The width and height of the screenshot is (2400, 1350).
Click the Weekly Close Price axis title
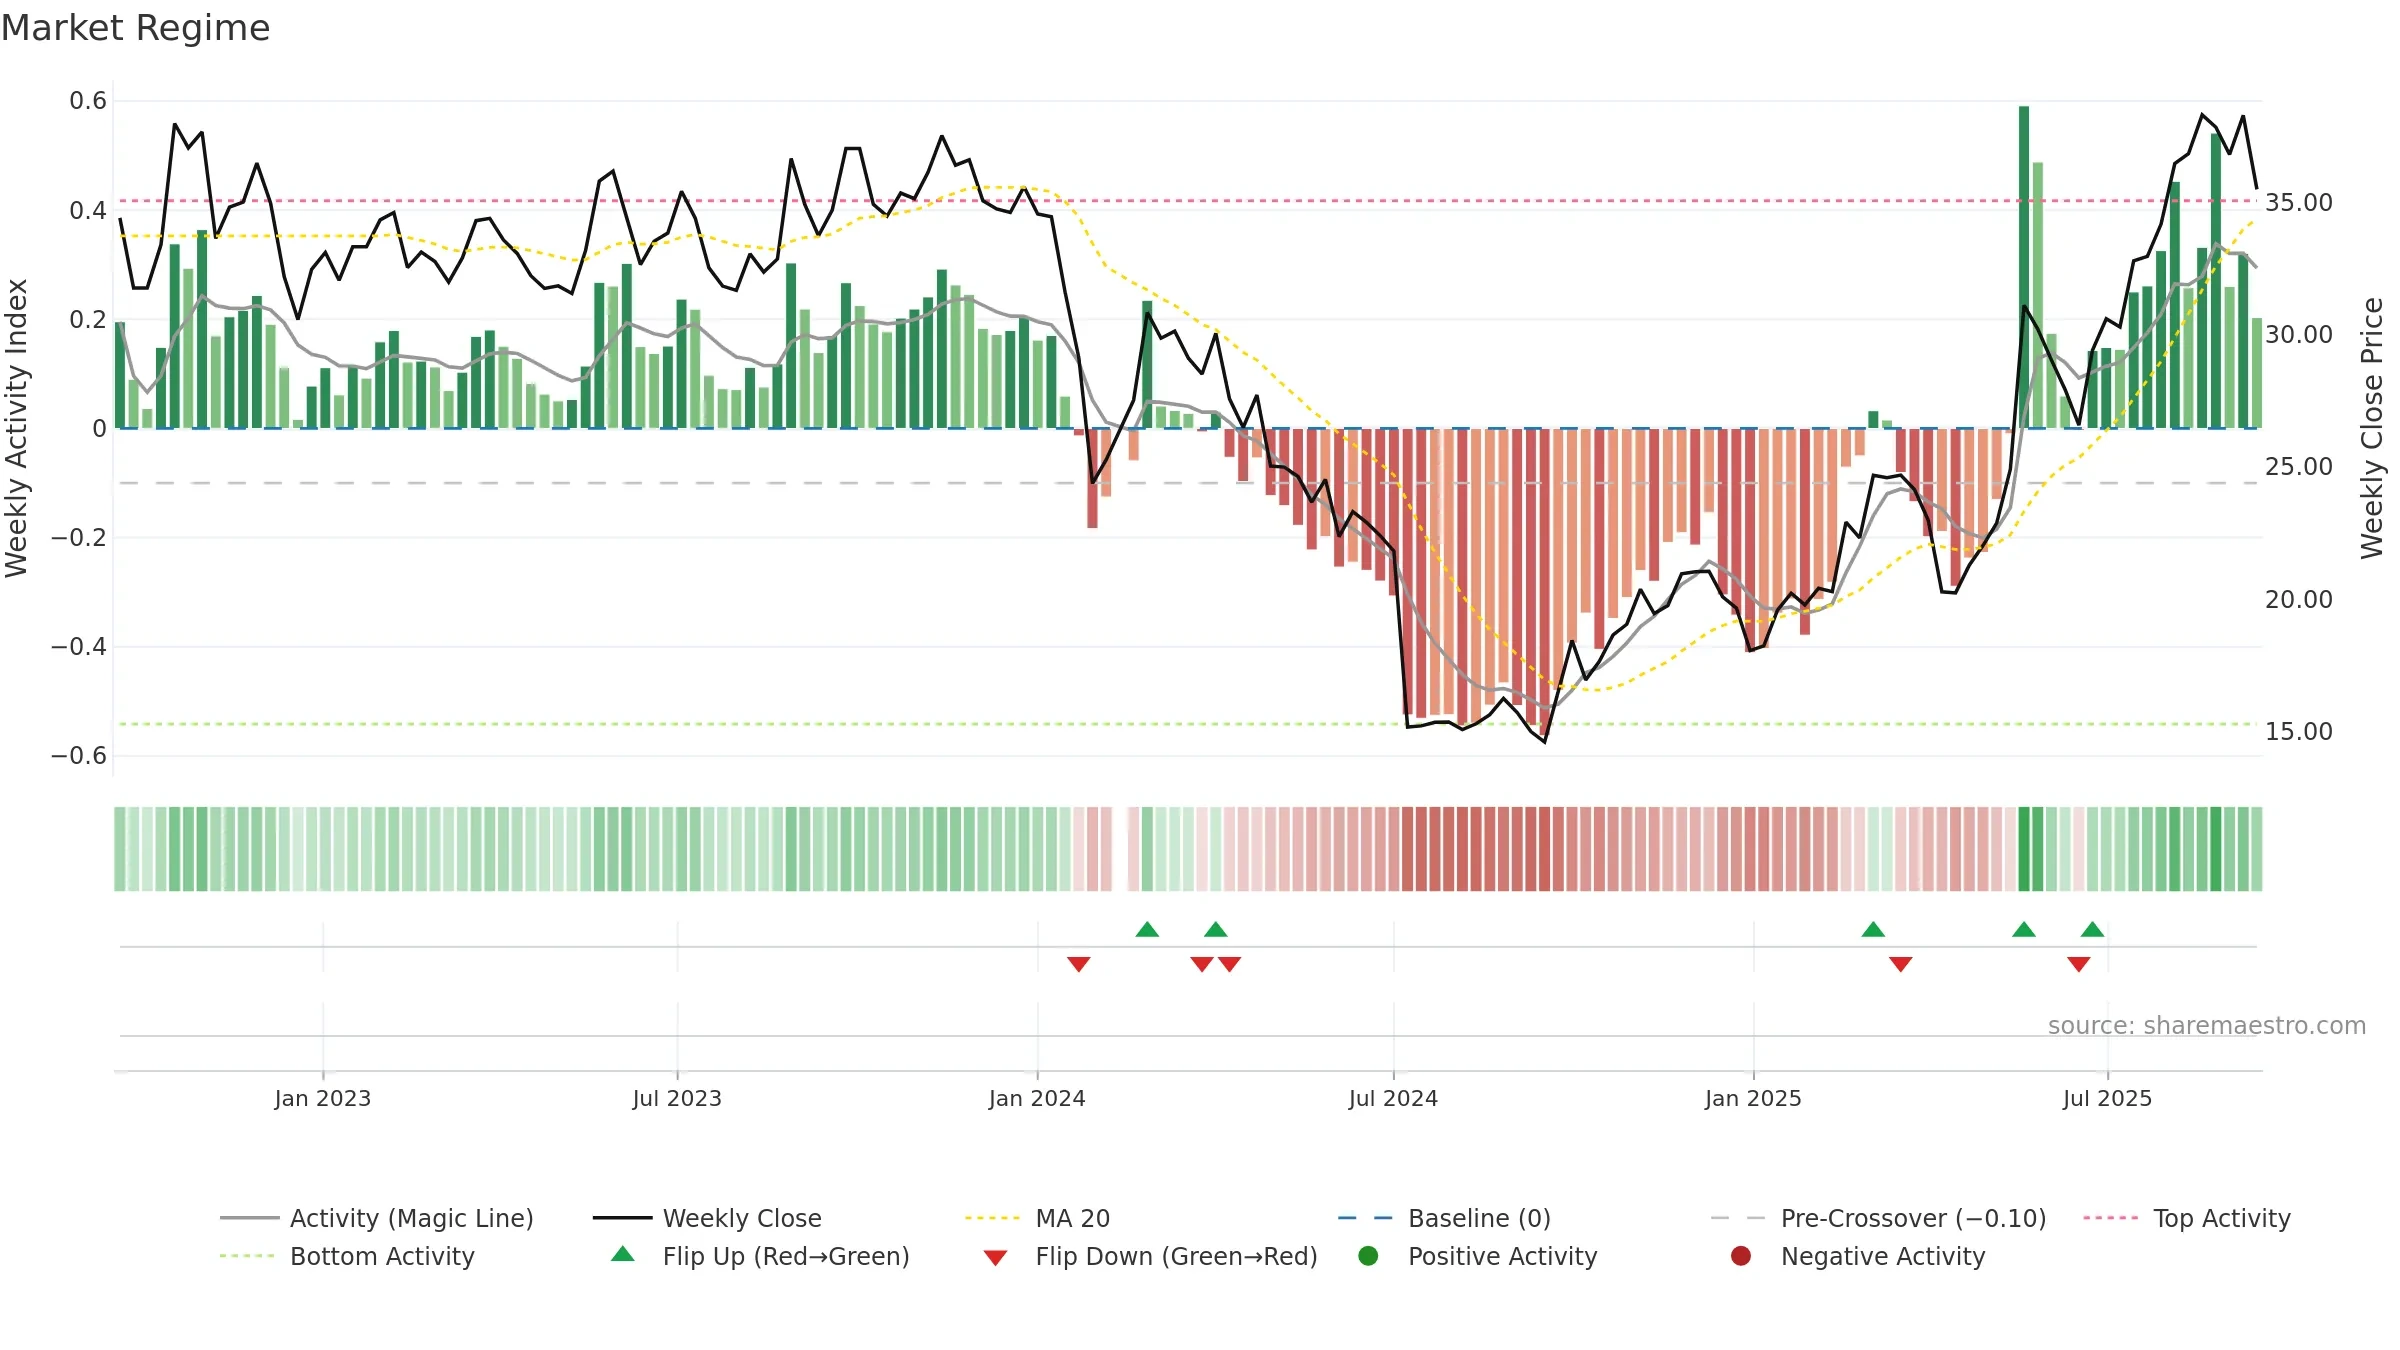tap(2372, 428)
